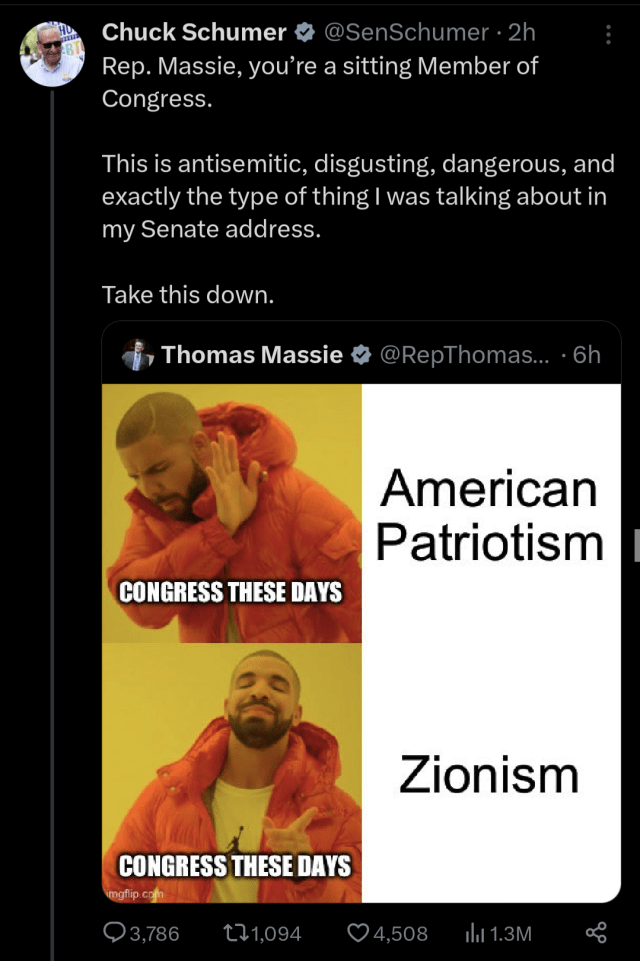
Task: Open the three-dot more options menu
Action: tap(608, 34)
